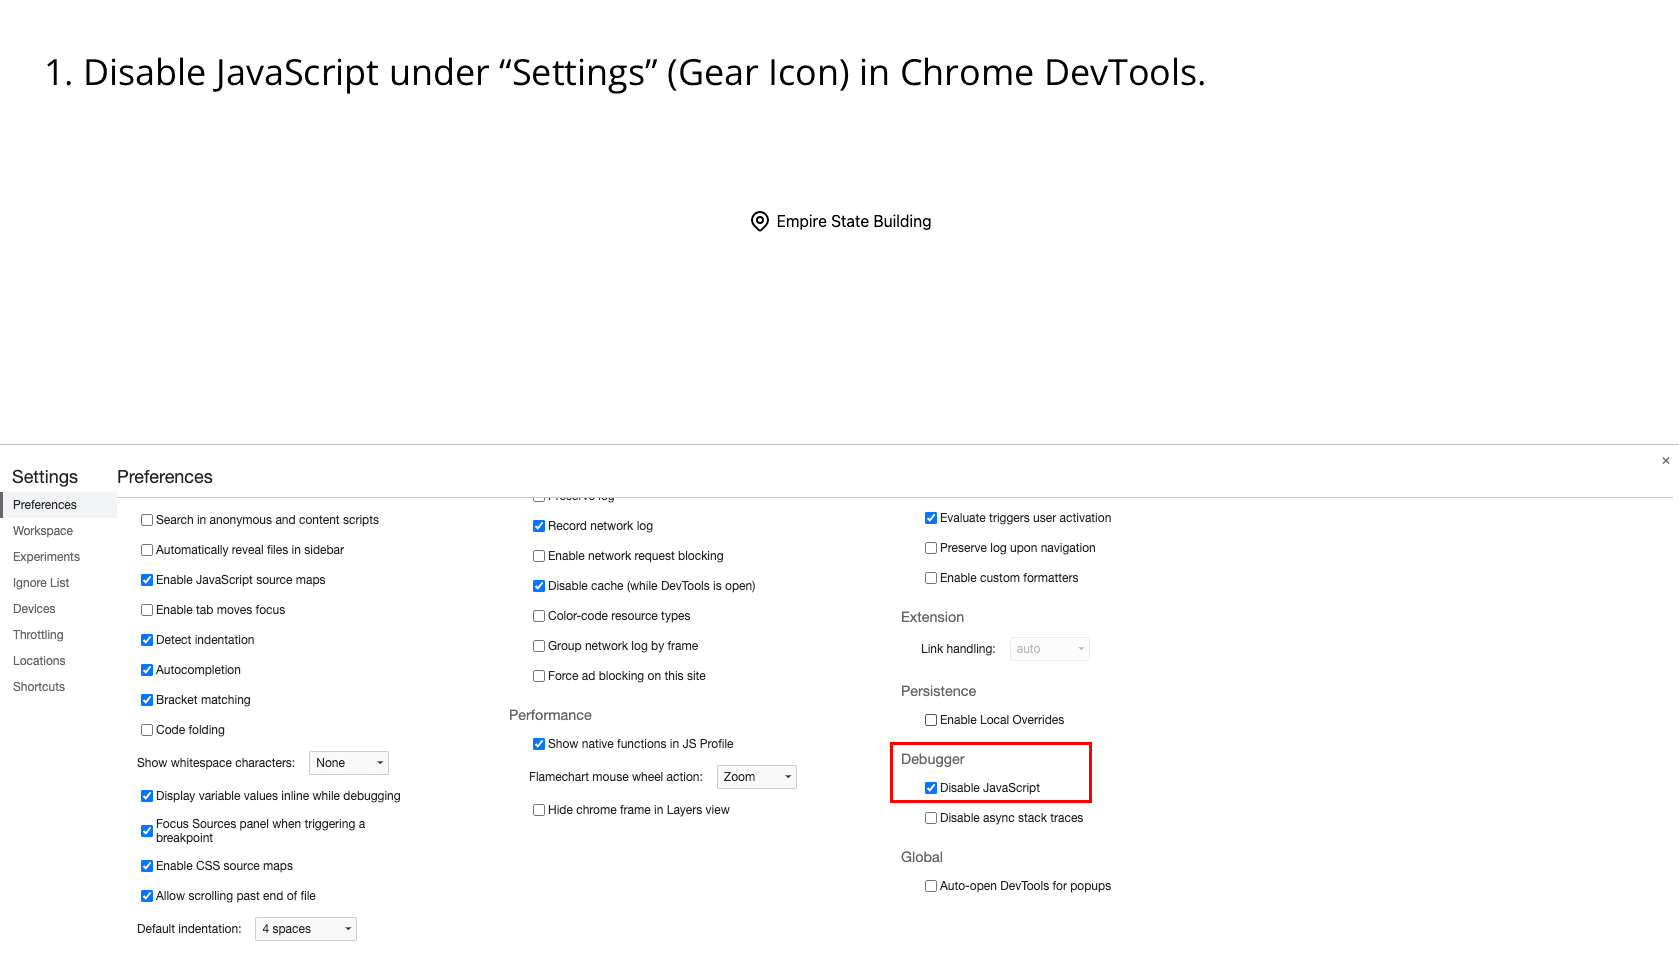Image resolution: width=1679 pixels, height=968 pixels.
Task: Toggle the Code folding checkbox
Action: pyautogui.click(x=147, y=730)
